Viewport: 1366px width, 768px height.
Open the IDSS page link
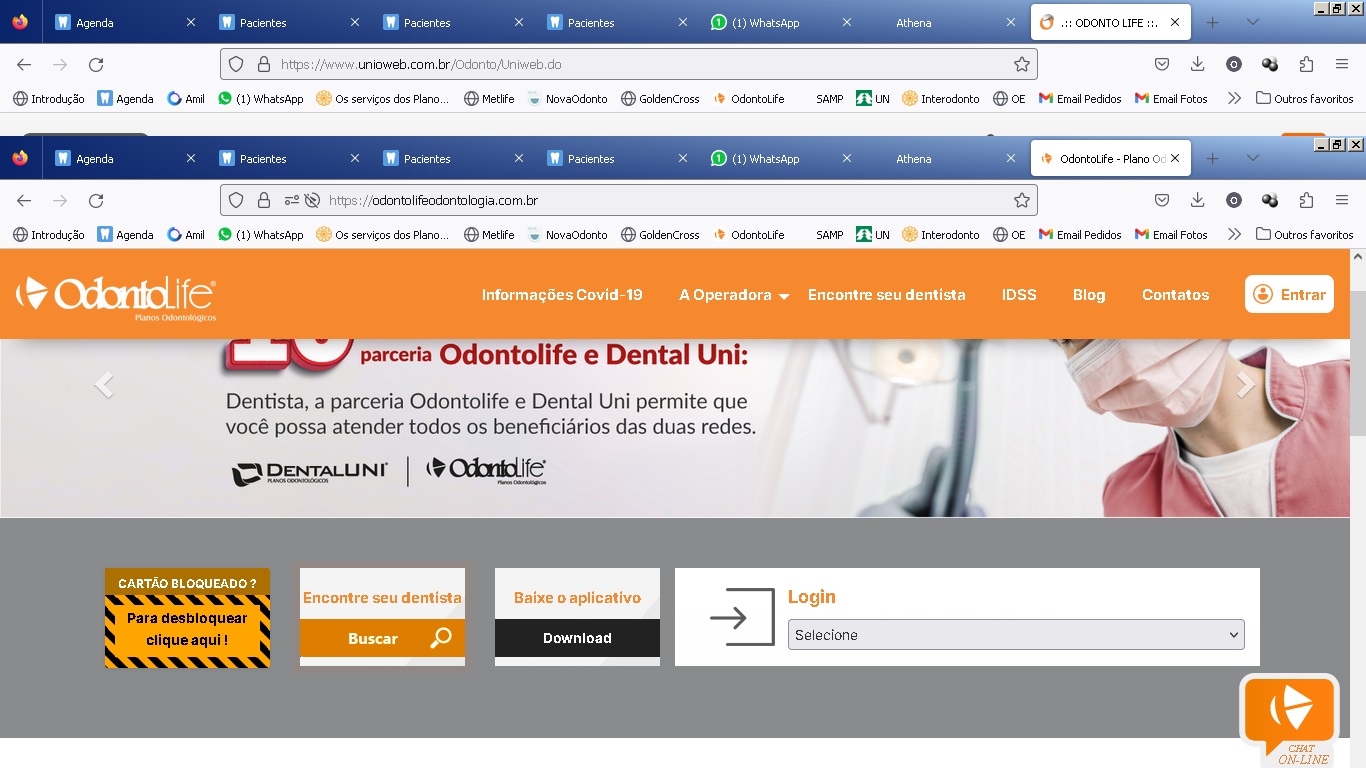1019,295
